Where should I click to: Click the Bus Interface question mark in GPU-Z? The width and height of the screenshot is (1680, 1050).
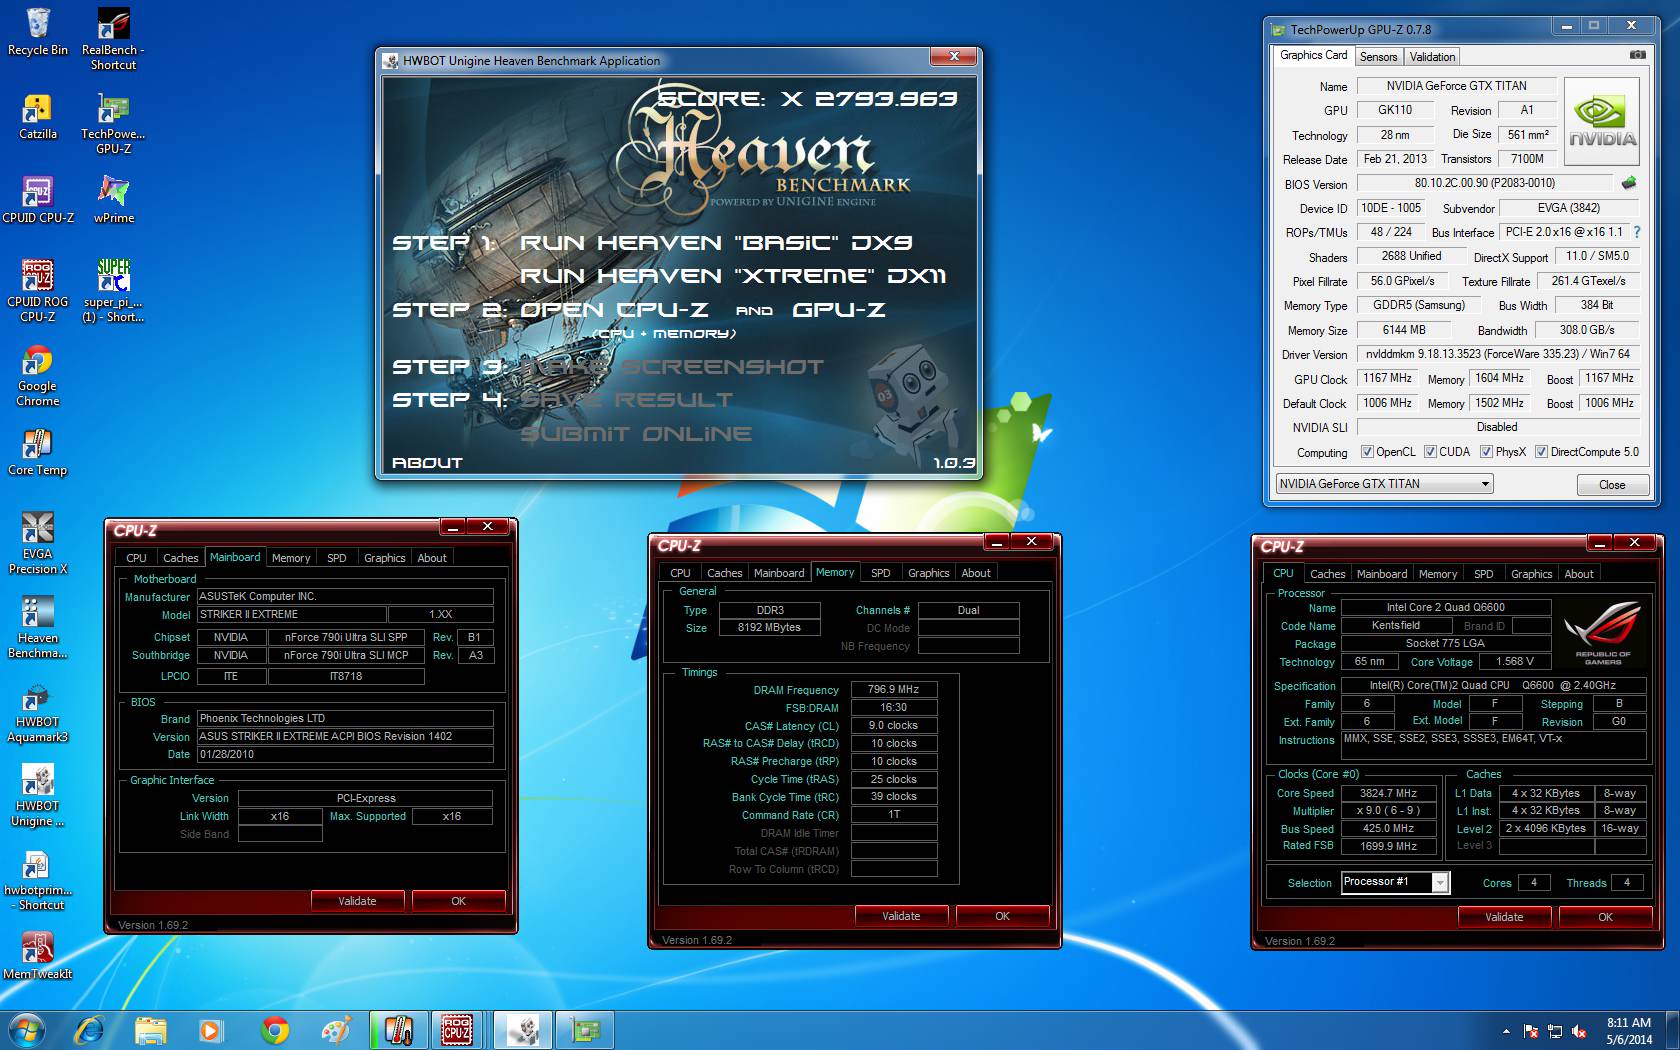click(1637, 232)
